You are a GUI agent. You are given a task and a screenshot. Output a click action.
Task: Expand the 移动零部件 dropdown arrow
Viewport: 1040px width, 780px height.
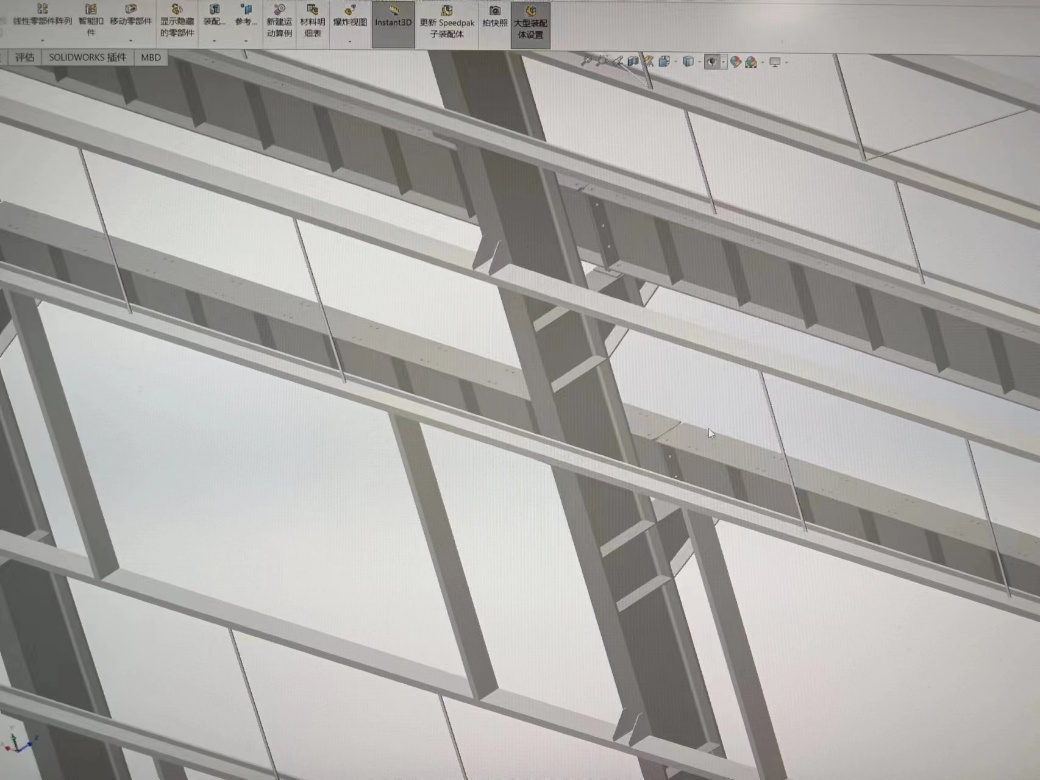click(131, 41)
